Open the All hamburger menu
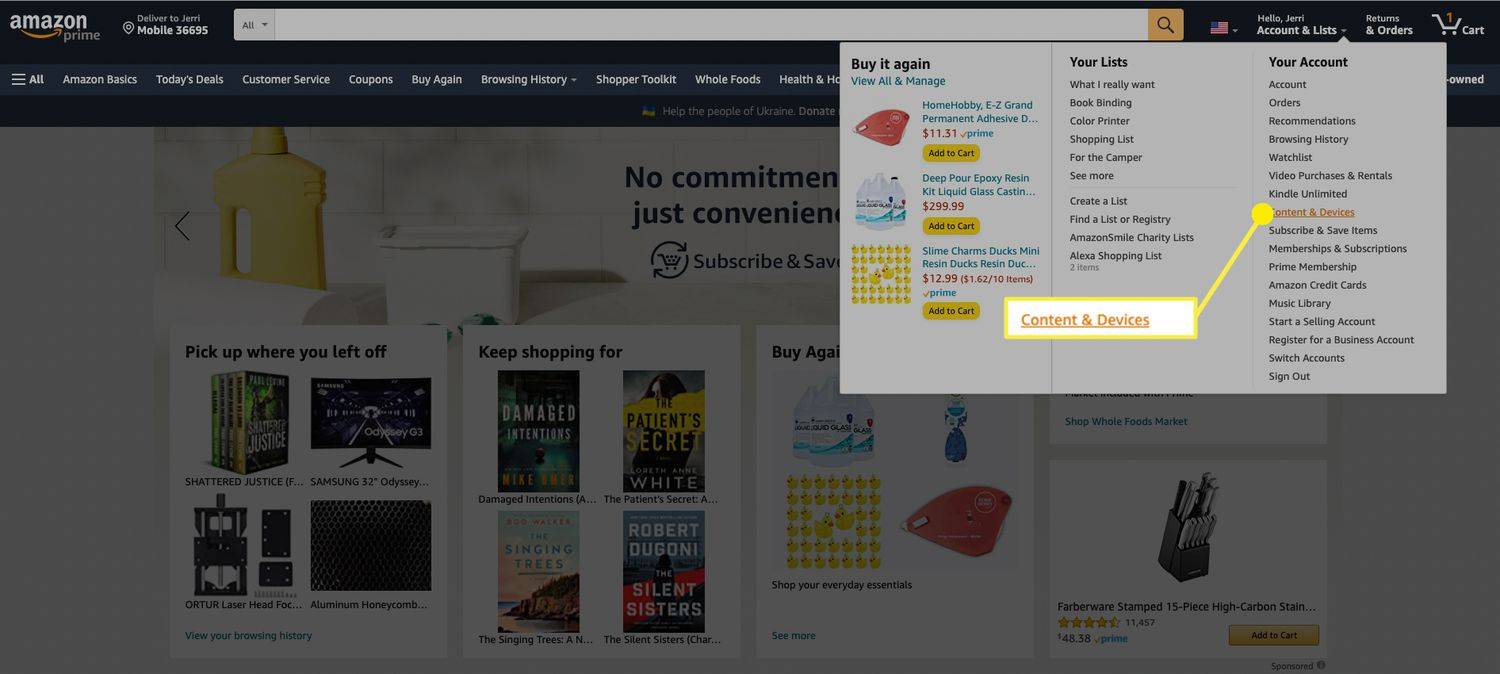The width and height of the screenshot is (1500, 674). pos(28,79)
